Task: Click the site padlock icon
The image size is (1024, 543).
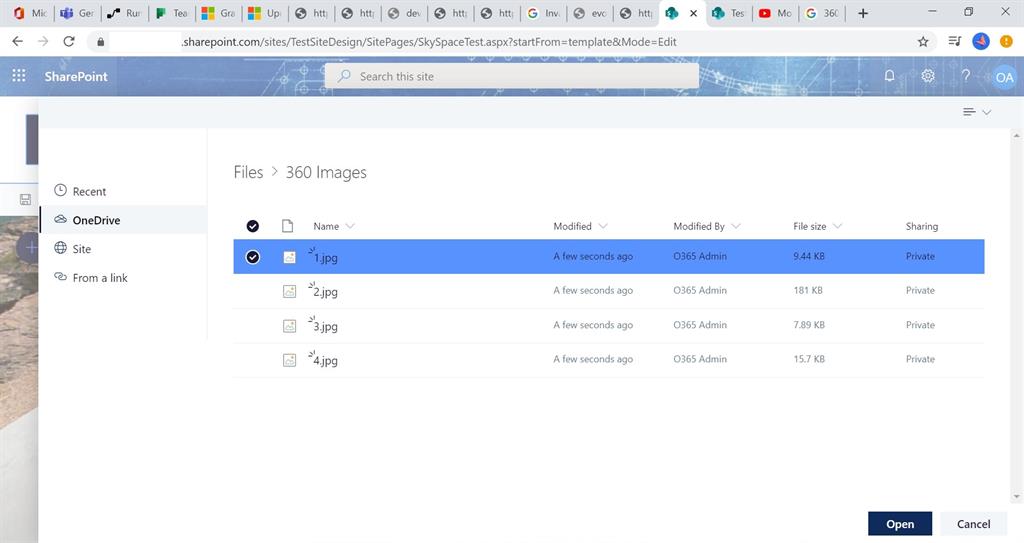Action: (x=100, y=42)
